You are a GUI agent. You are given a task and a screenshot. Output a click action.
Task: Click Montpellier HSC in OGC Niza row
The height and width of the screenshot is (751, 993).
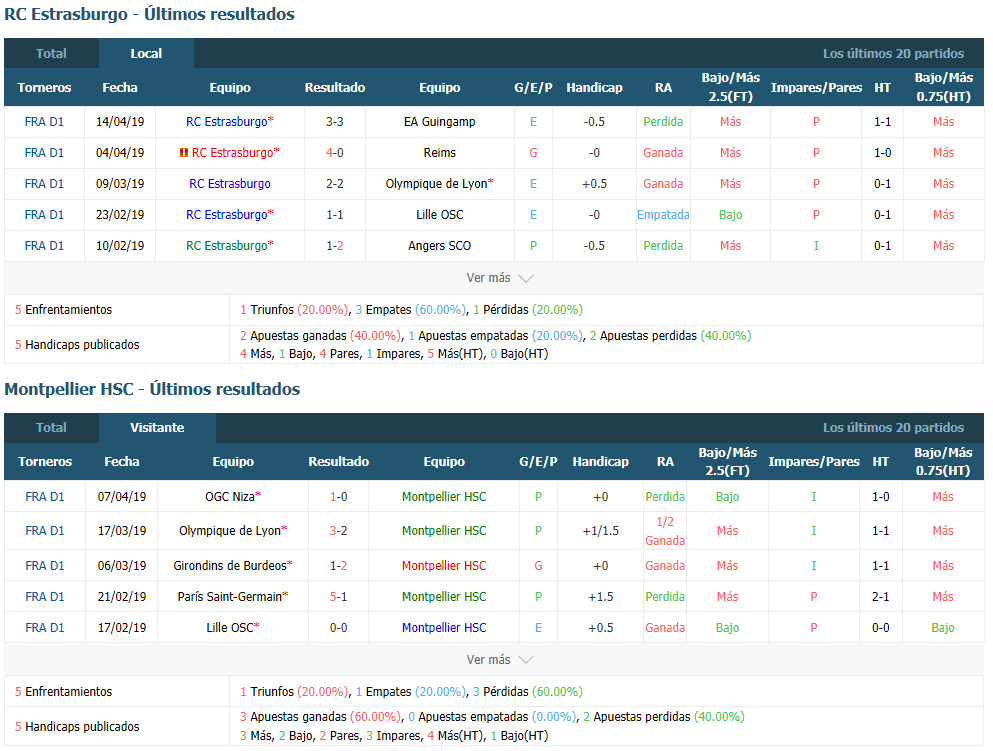(444, 497)
